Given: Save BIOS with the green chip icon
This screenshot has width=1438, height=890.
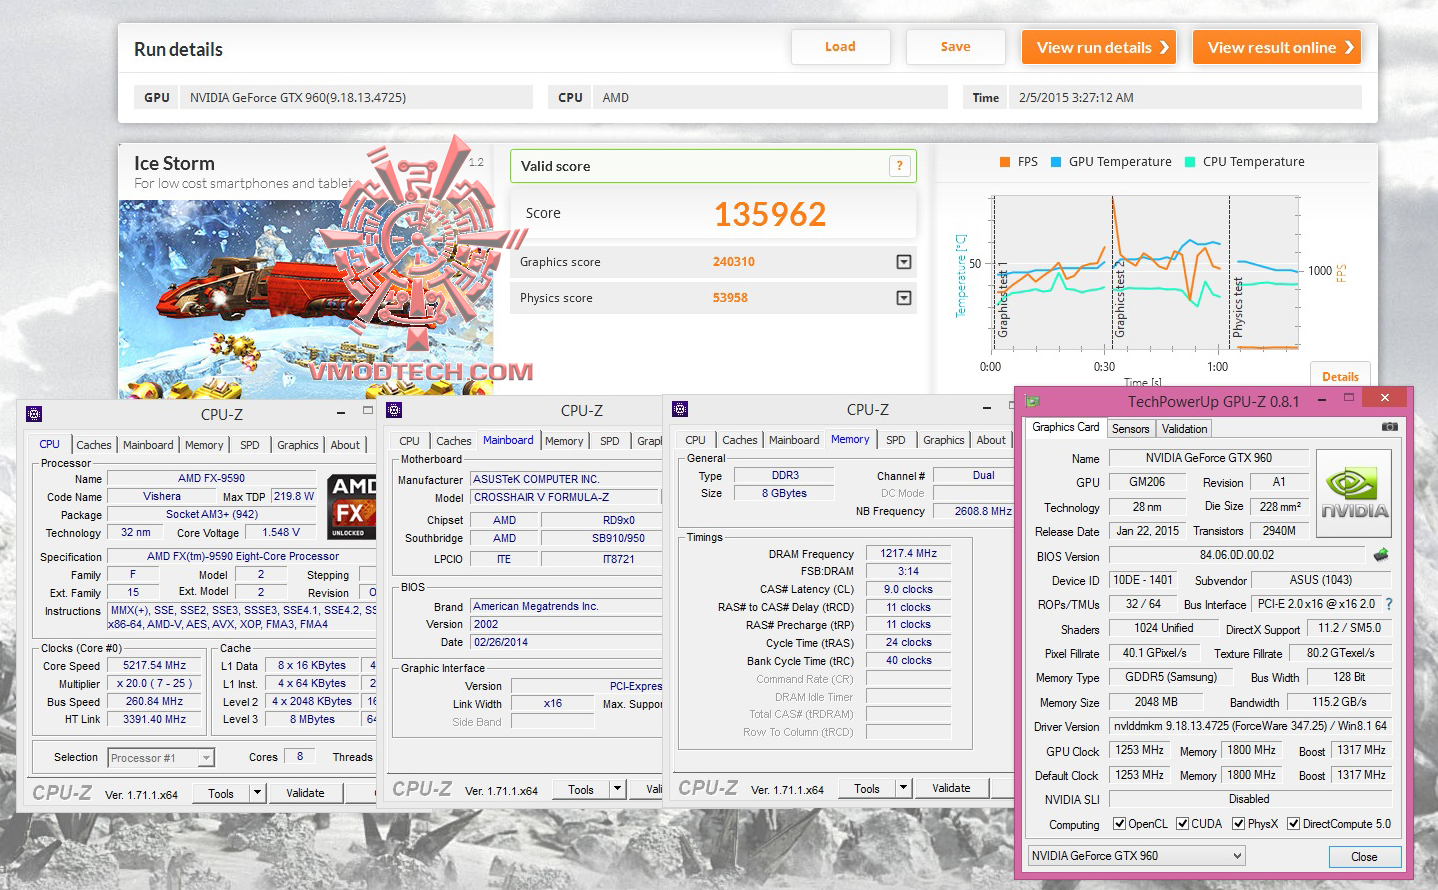Looking at the screenshot, I should click(1381, 555).
